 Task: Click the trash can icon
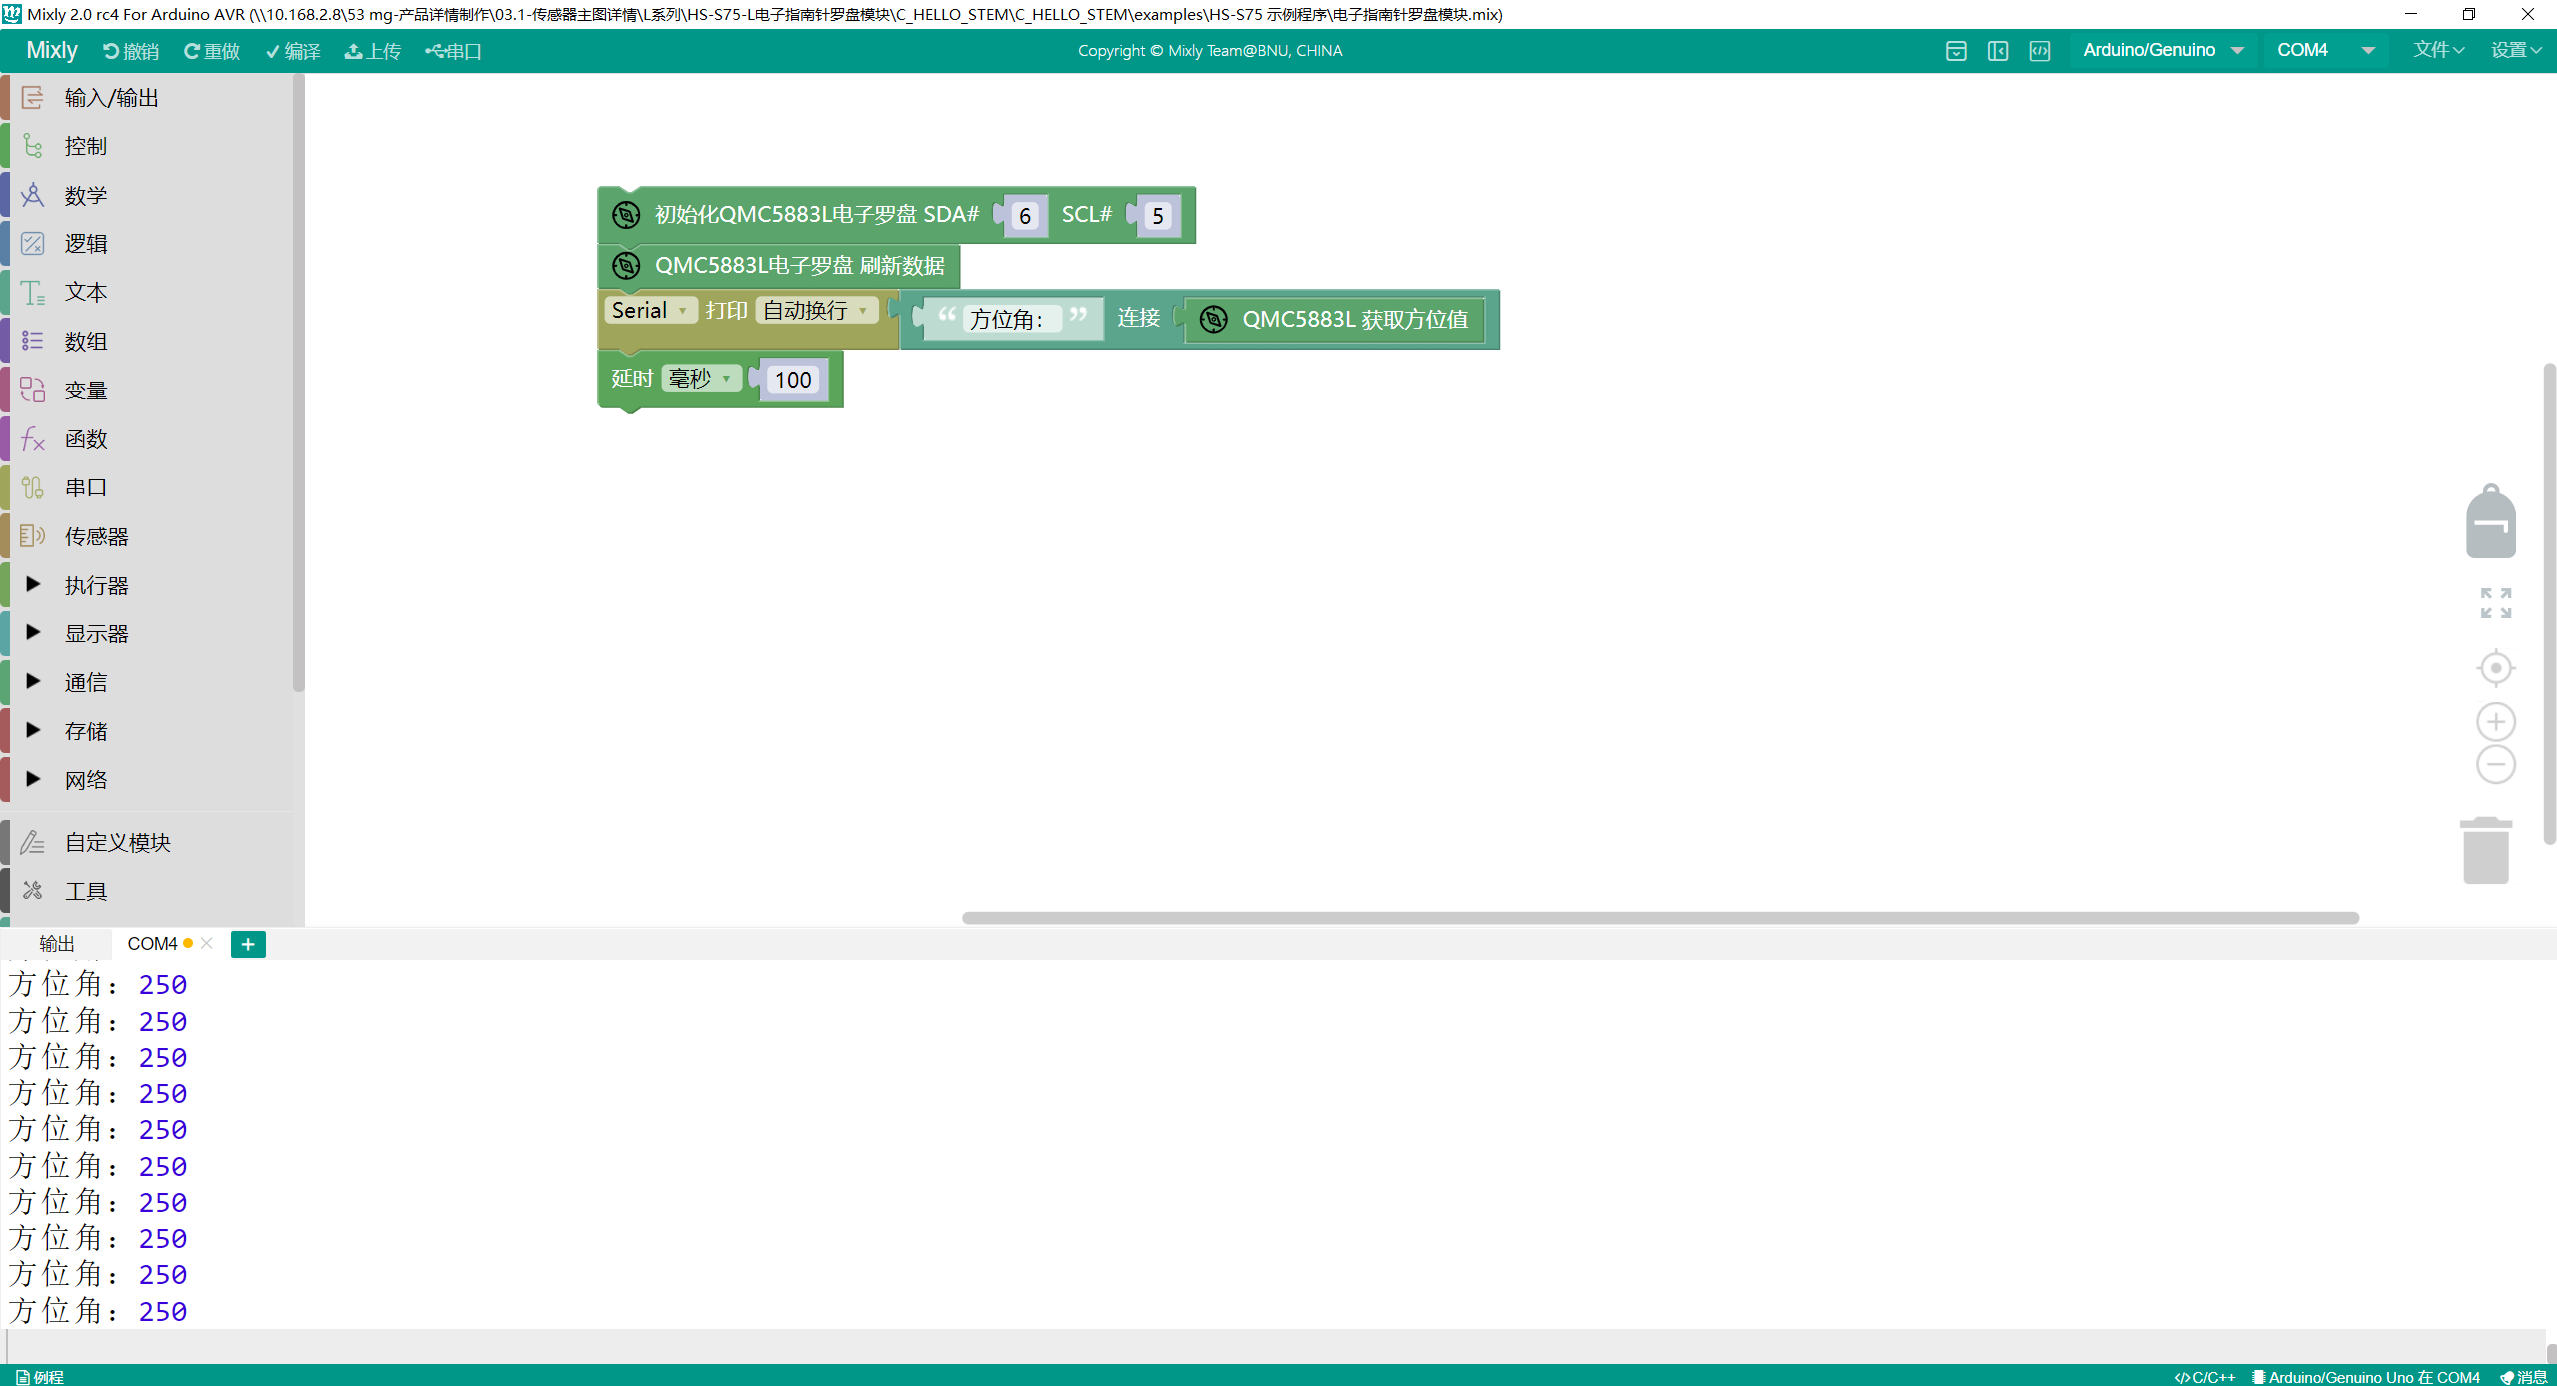click(2486, 851)
